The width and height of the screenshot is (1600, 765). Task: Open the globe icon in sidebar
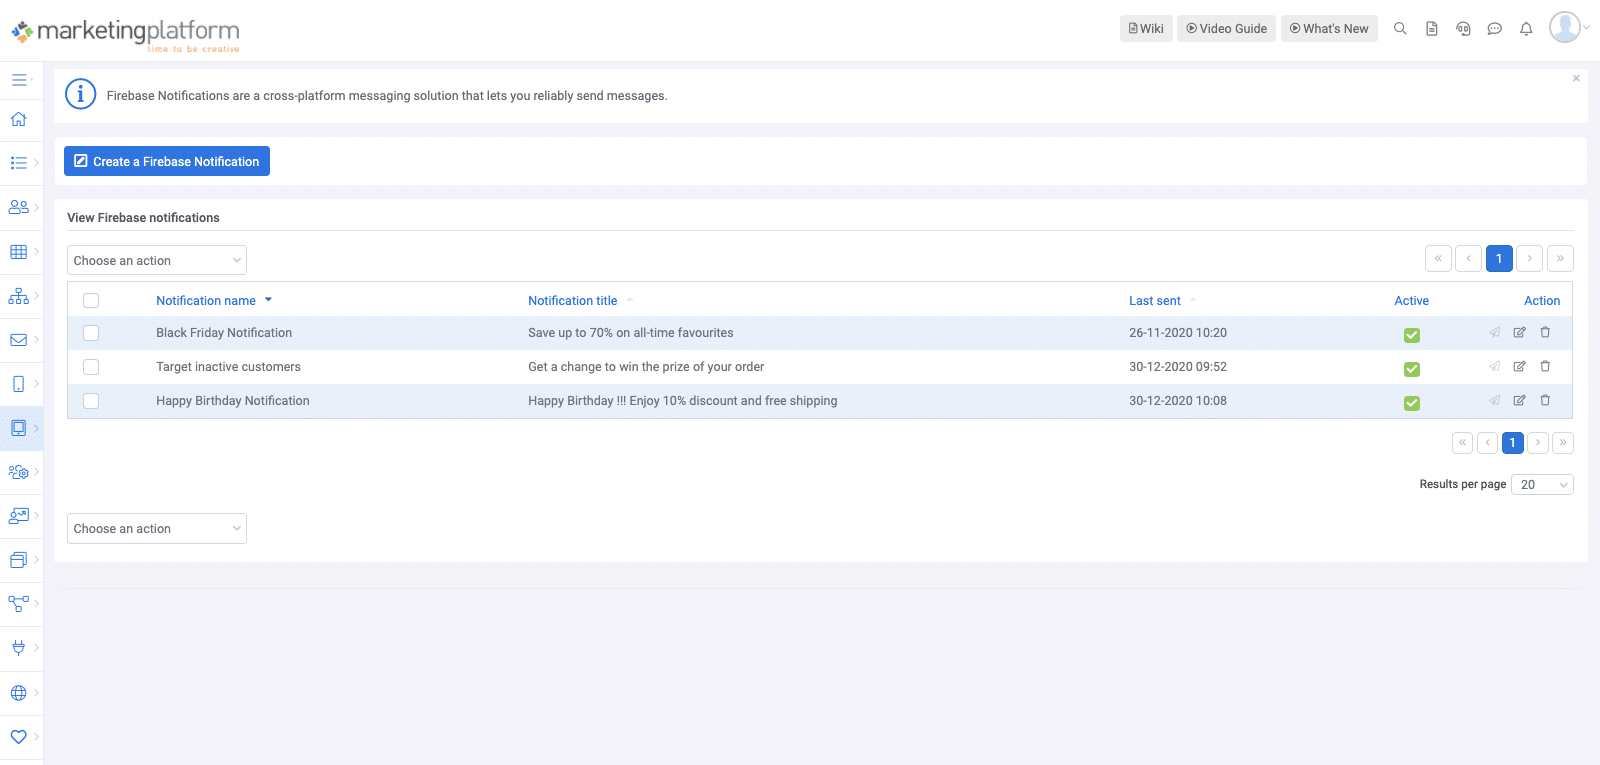tap(18, 692)
